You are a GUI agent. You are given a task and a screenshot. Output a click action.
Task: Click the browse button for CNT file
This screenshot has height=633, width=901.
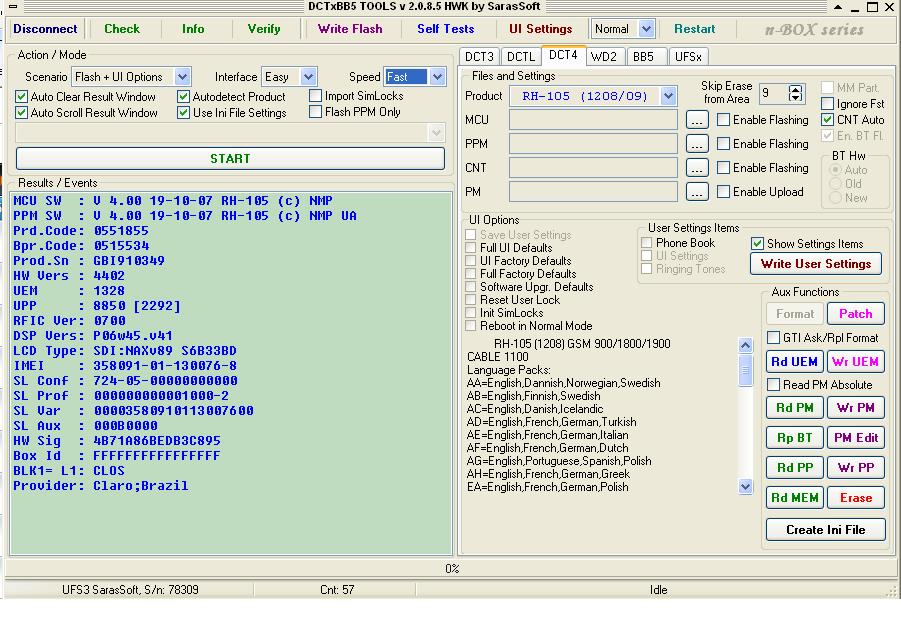(697, 168)
